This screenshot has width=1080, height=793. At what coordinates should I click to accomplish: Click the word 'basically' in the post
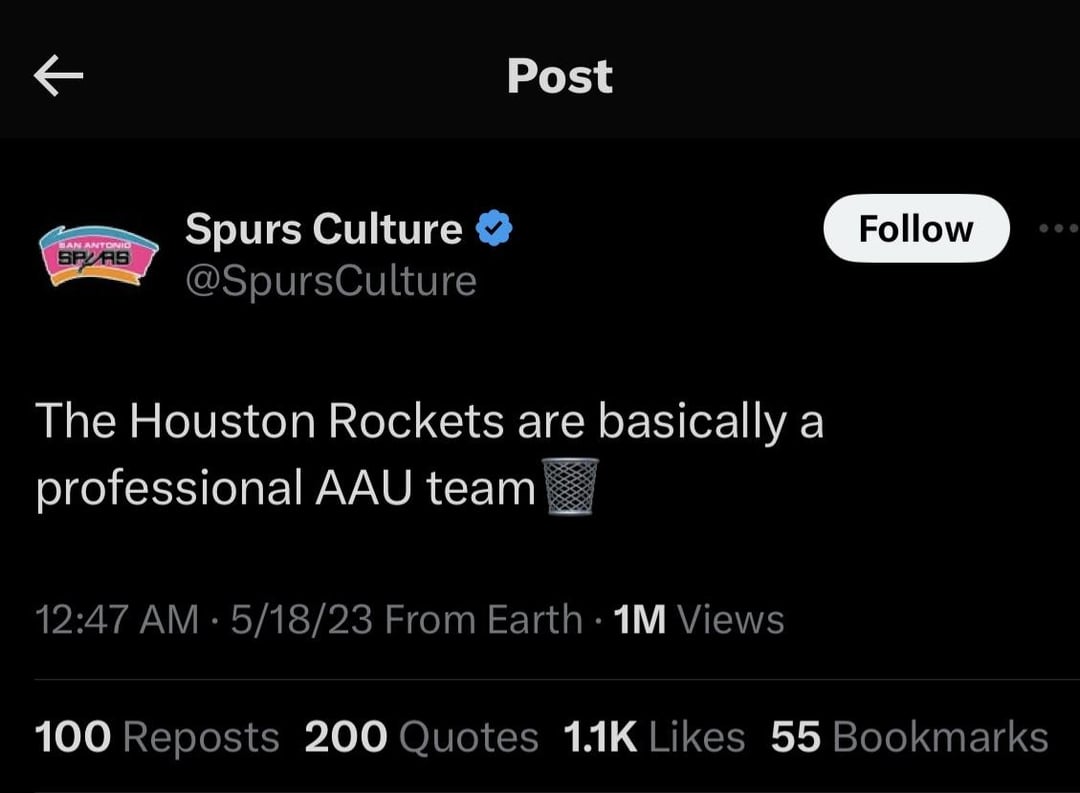[x=692, y=421]
